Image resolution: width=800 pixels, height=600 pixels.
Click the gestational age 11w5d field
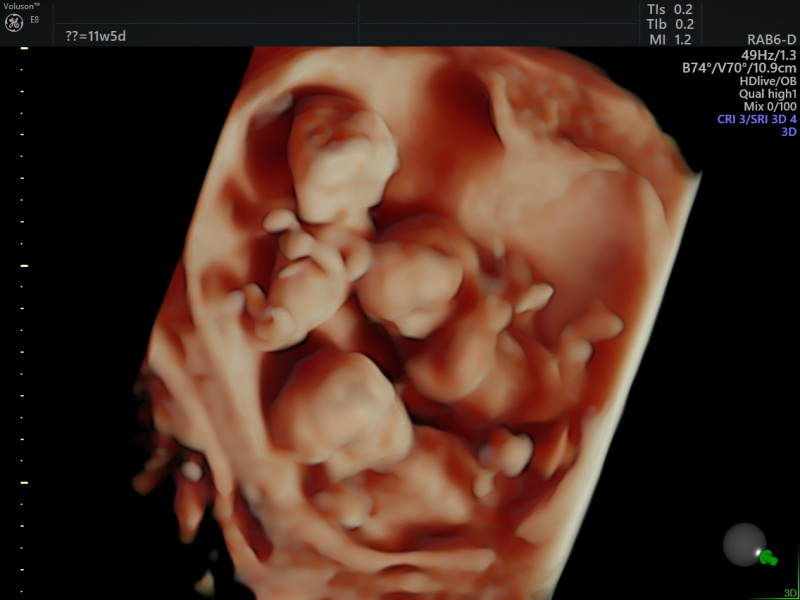[x=95, y=37]
